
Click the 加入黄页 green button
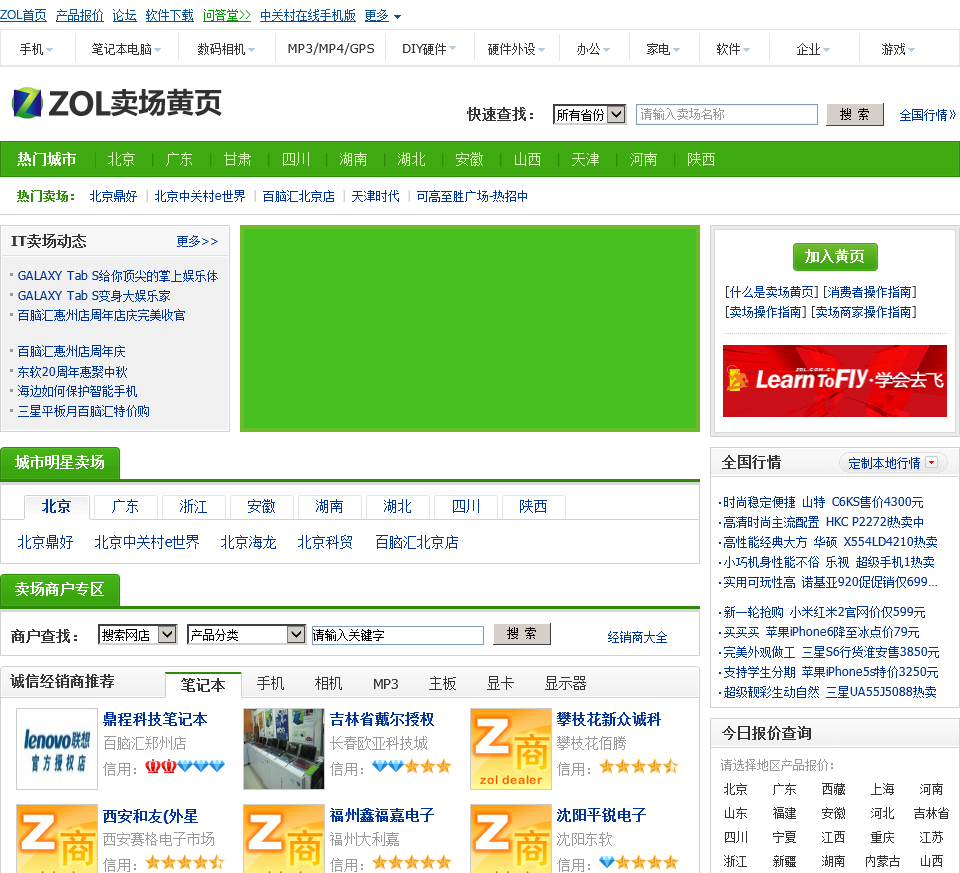(x=835, y=257)
